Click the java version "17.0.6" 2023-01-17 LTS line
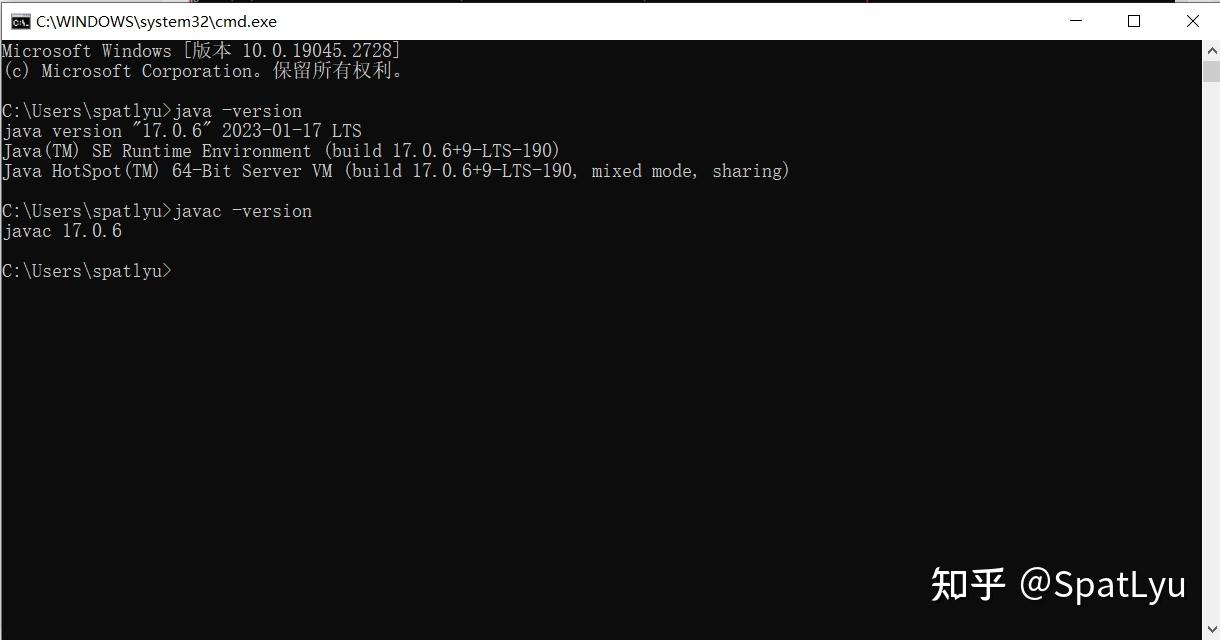The image size is (1220, 640). click(182, 131)
